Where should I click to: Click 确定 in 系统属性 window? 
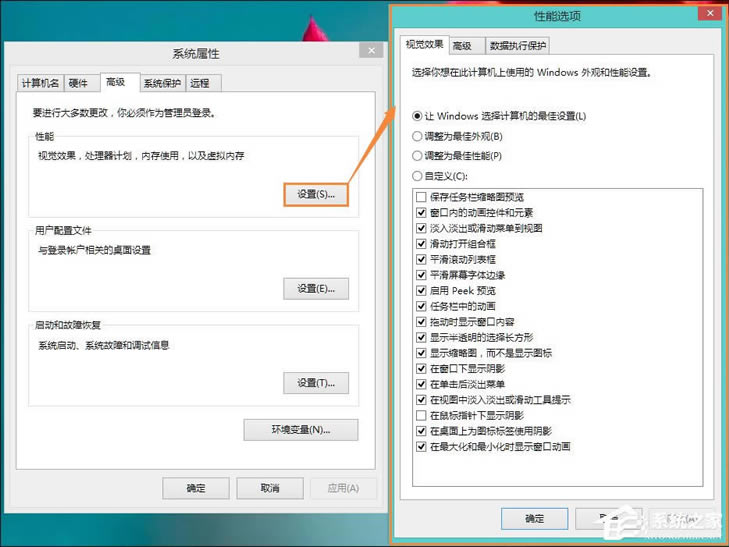(x=196, y=488)
